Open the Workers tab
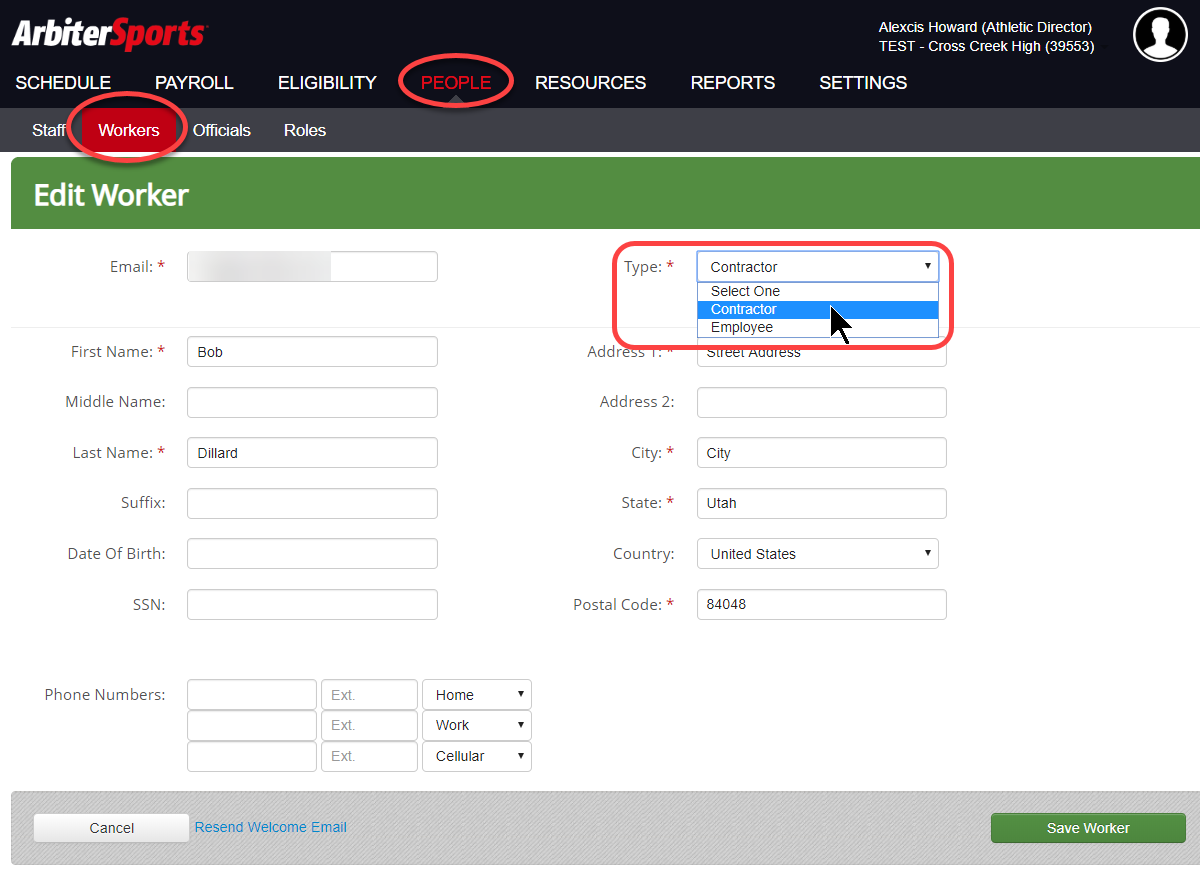Viewport: 1200px width, 871px height. (x=128, y=130)
